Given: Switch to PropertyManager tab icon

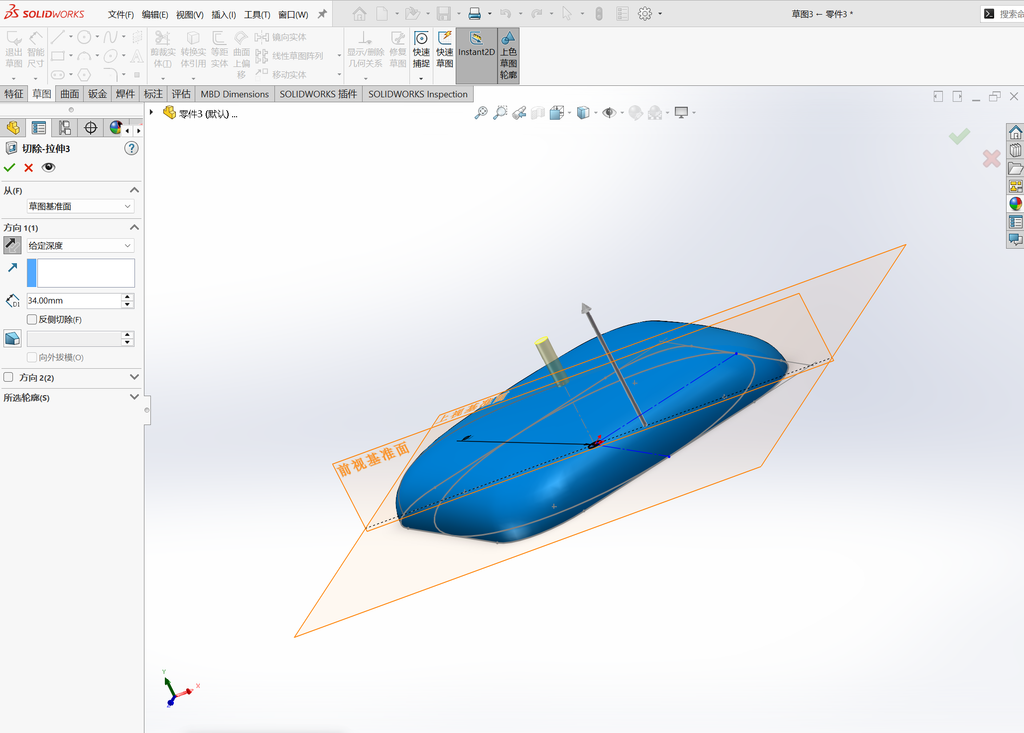Looking at the screenshot, I should [x=39, y=128].
